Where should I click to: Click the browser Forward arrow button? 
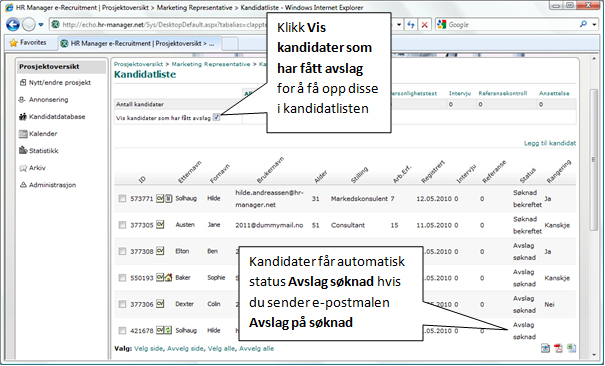[29, 25]
